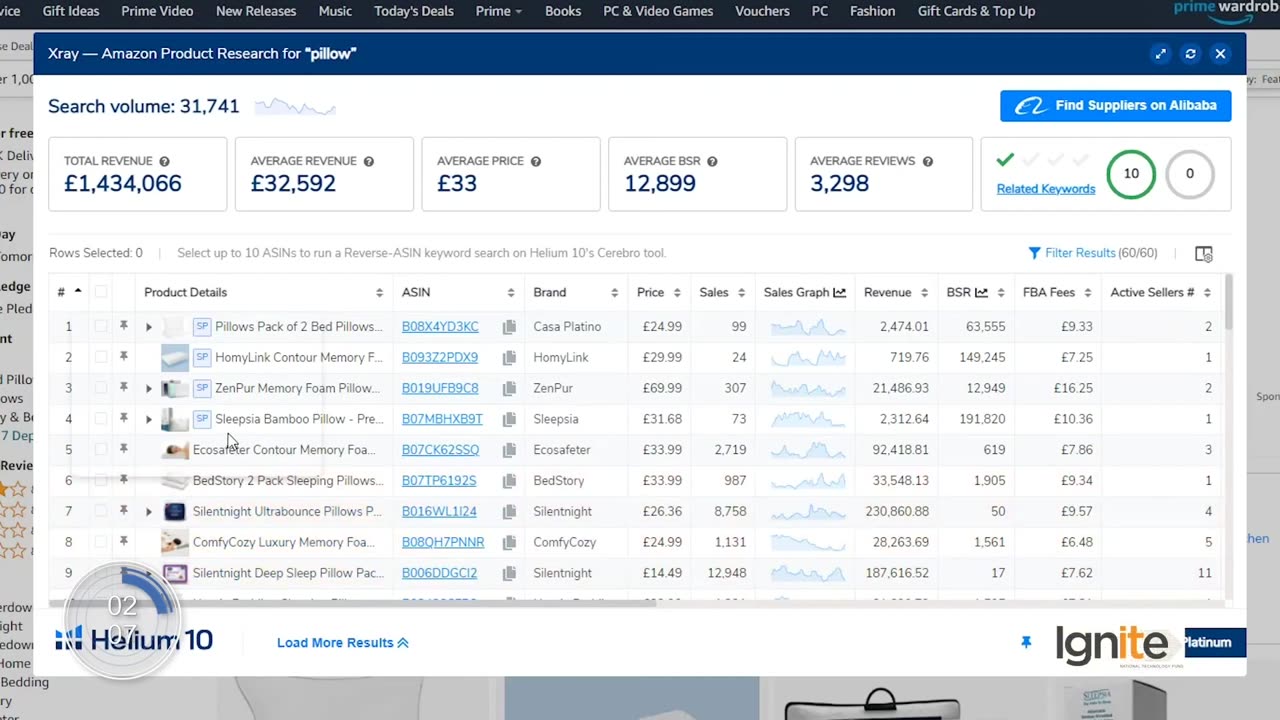
Task: Click Load More Results
Action: tap(343, 643)
